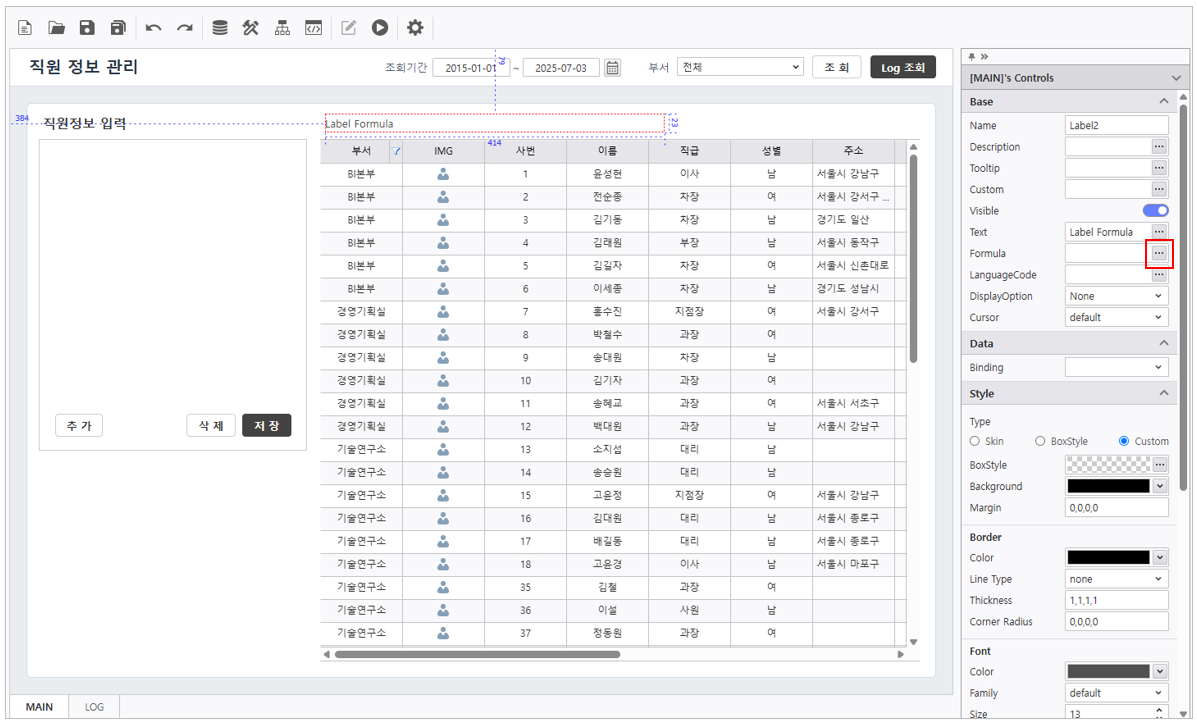Click the New document toolbar icon

(x=26, y=28)
